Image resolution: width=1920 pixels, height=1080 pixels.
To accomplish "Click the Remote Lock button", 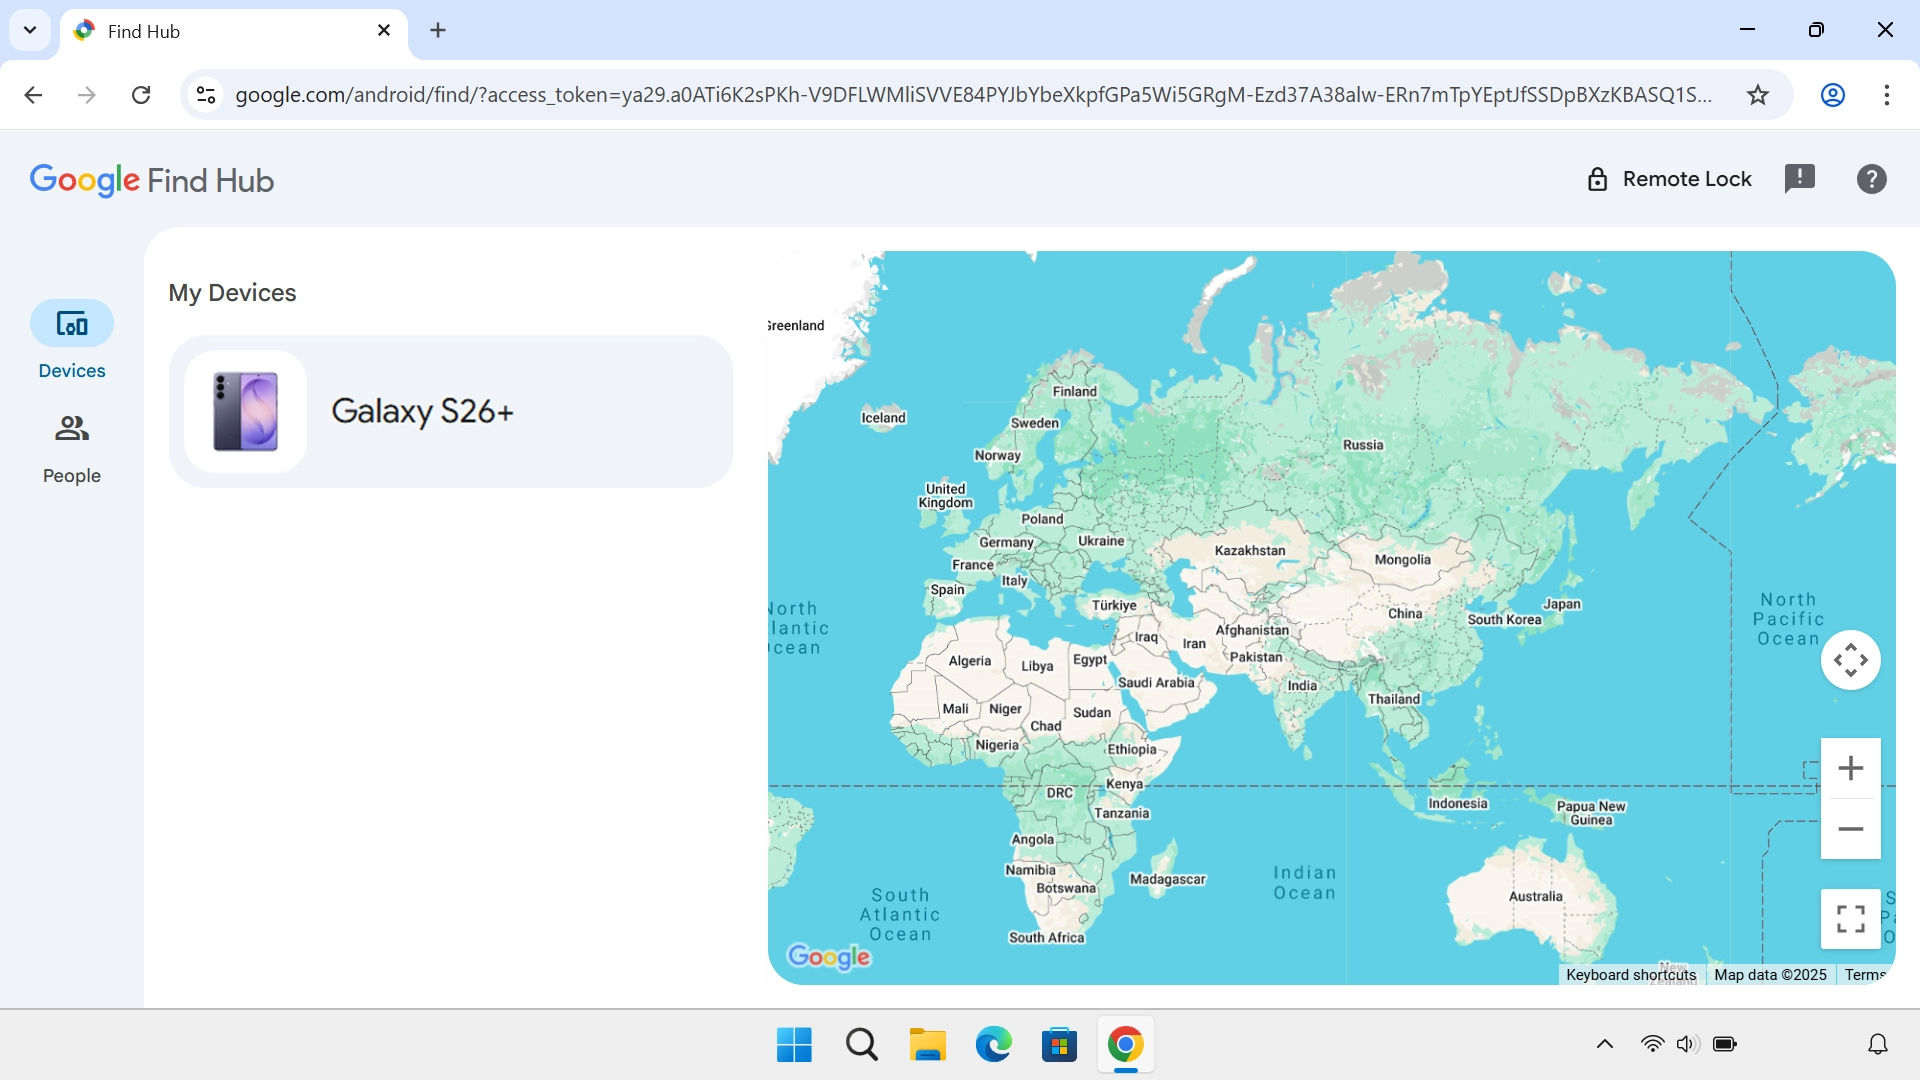I will (1669, 179).
